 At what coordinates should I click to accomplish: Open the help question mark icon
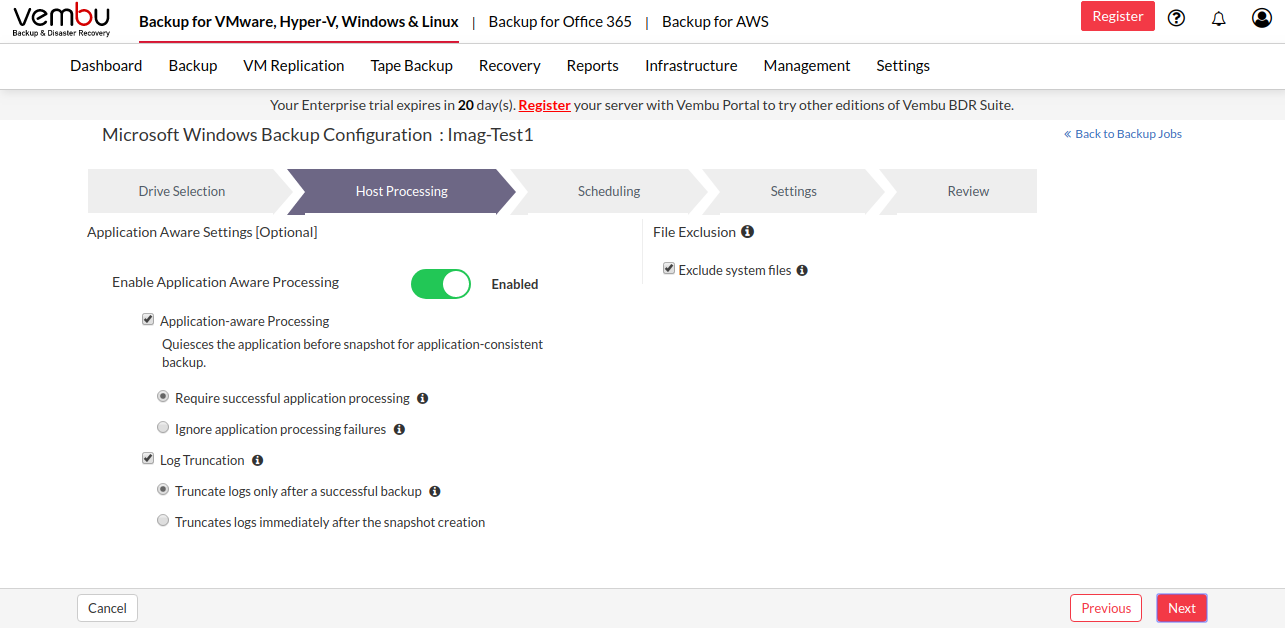[1176, 17]
